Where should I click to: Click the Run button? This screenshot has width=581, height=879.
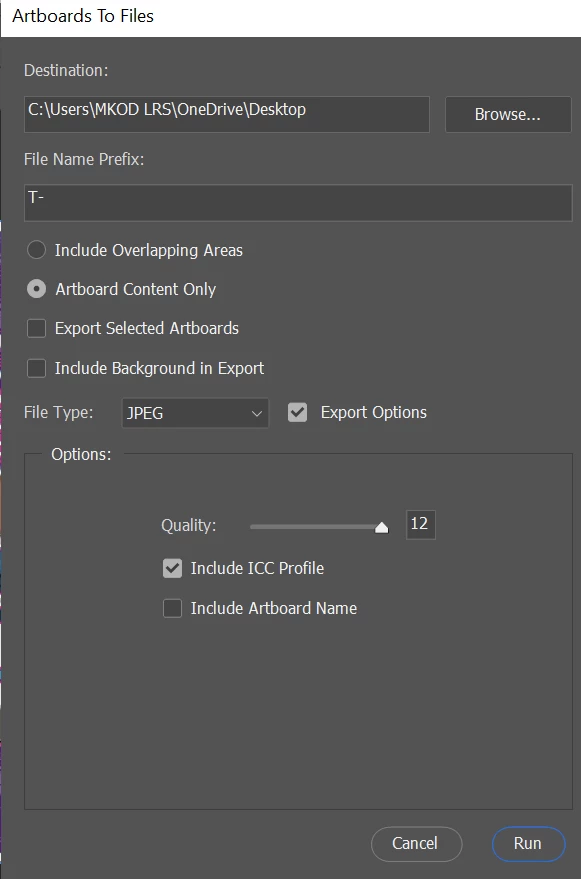coord(528,844)
